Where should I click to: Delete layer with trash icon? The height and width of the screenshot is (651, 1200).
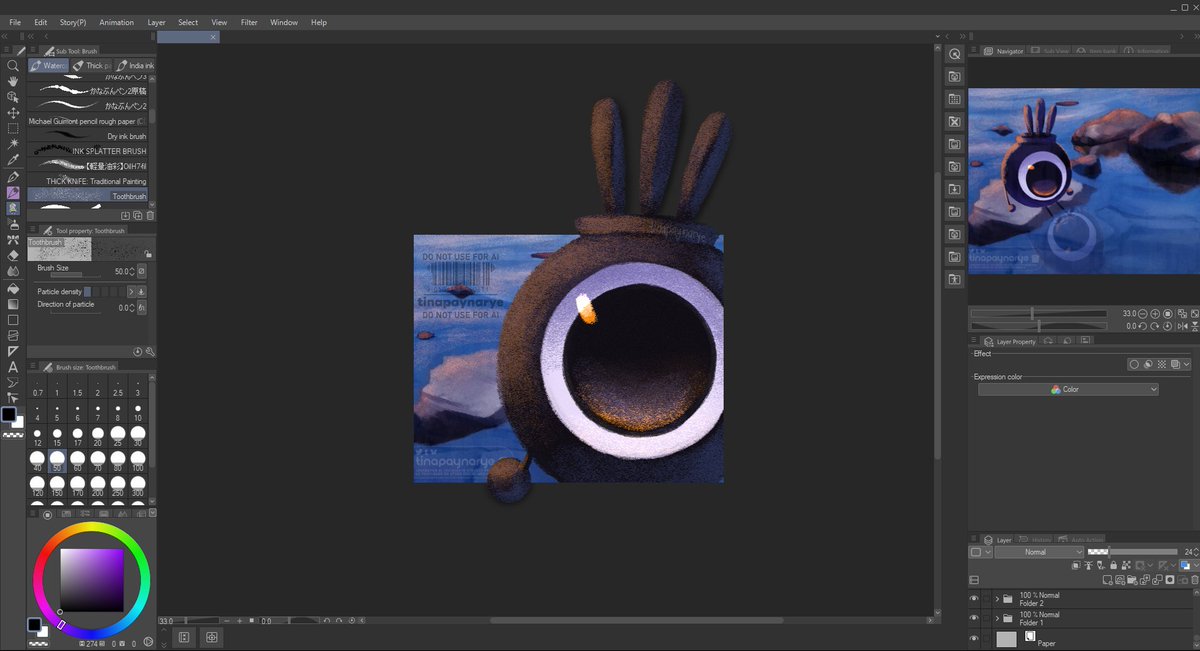[x=1193, y=580]
